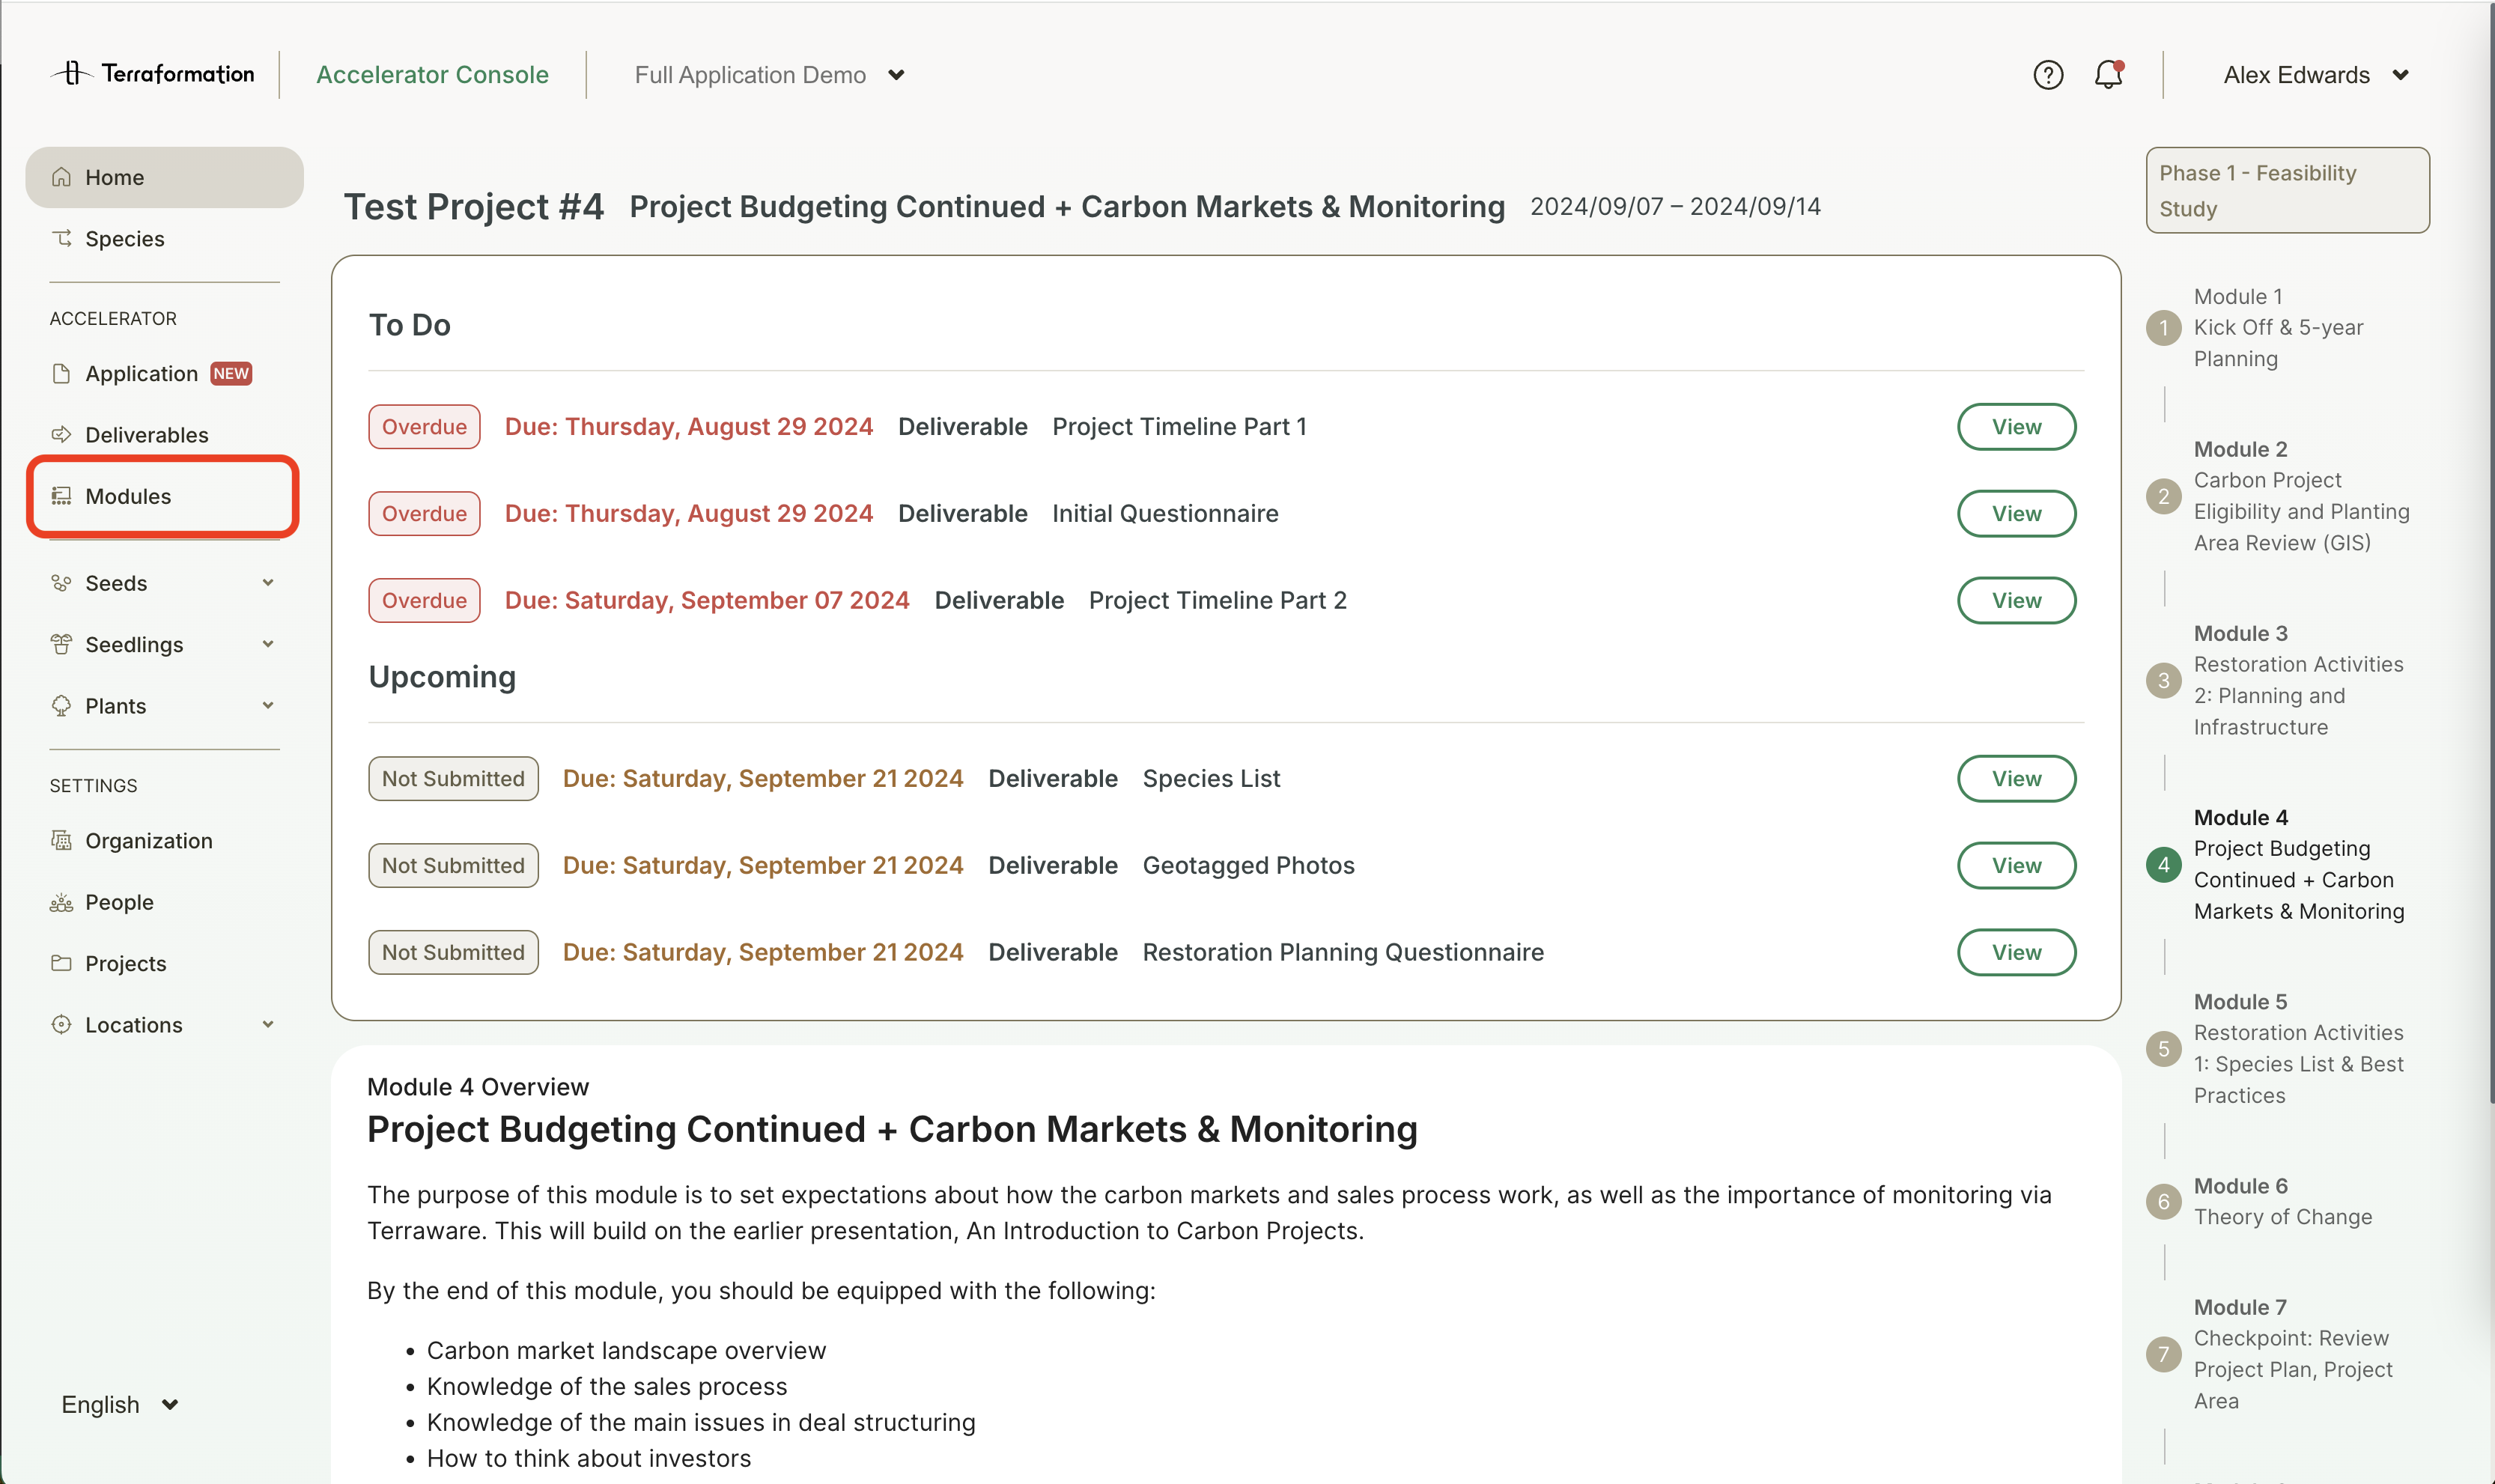The image size is (2495, 1484).
Task: Click the Organization settings icon
Action: click(61, 840)
